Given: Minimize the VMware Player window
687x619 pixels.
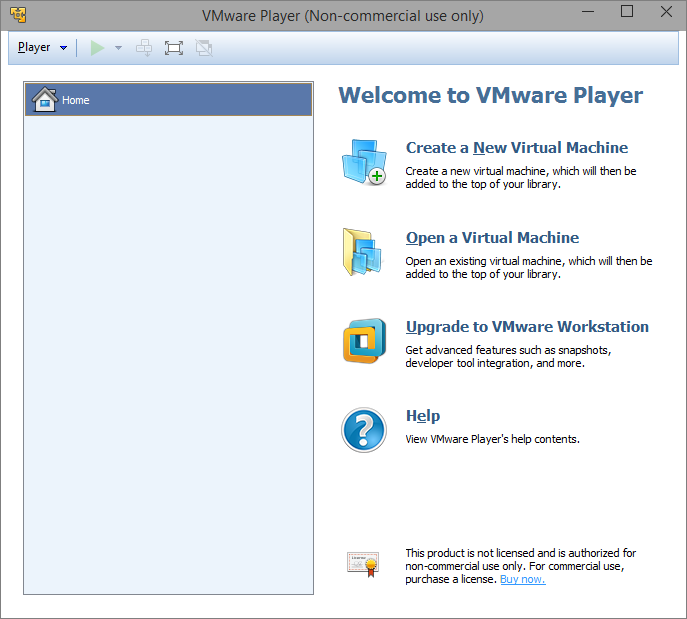Looking at the screenshot, I should coord(588,12).
